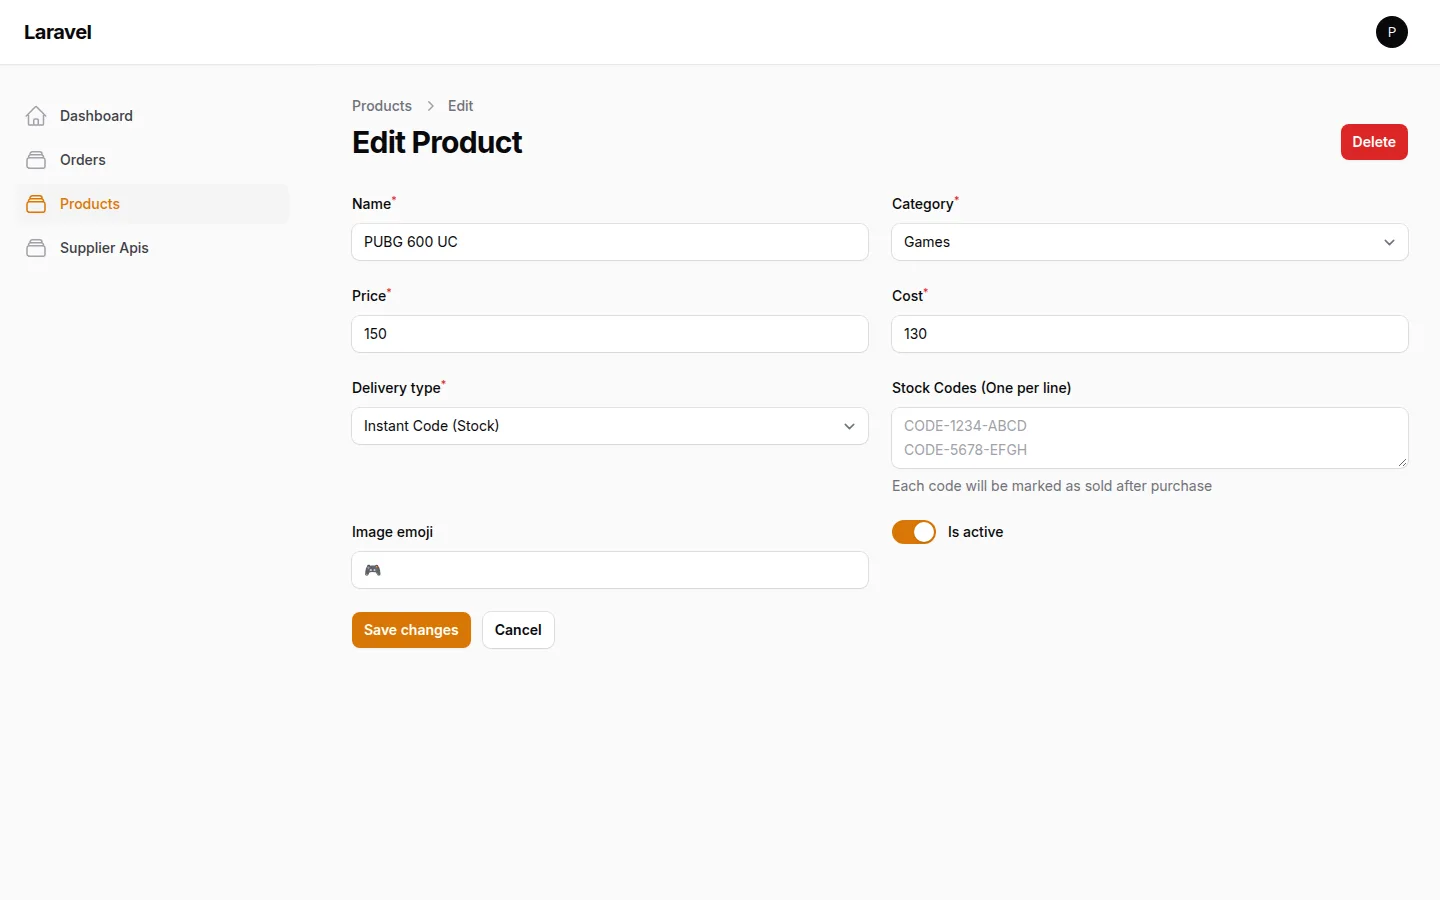Viewport: 1440px width, 900px height.
Task: Focus the Stock Codes text area
Action: (1150, 438)
